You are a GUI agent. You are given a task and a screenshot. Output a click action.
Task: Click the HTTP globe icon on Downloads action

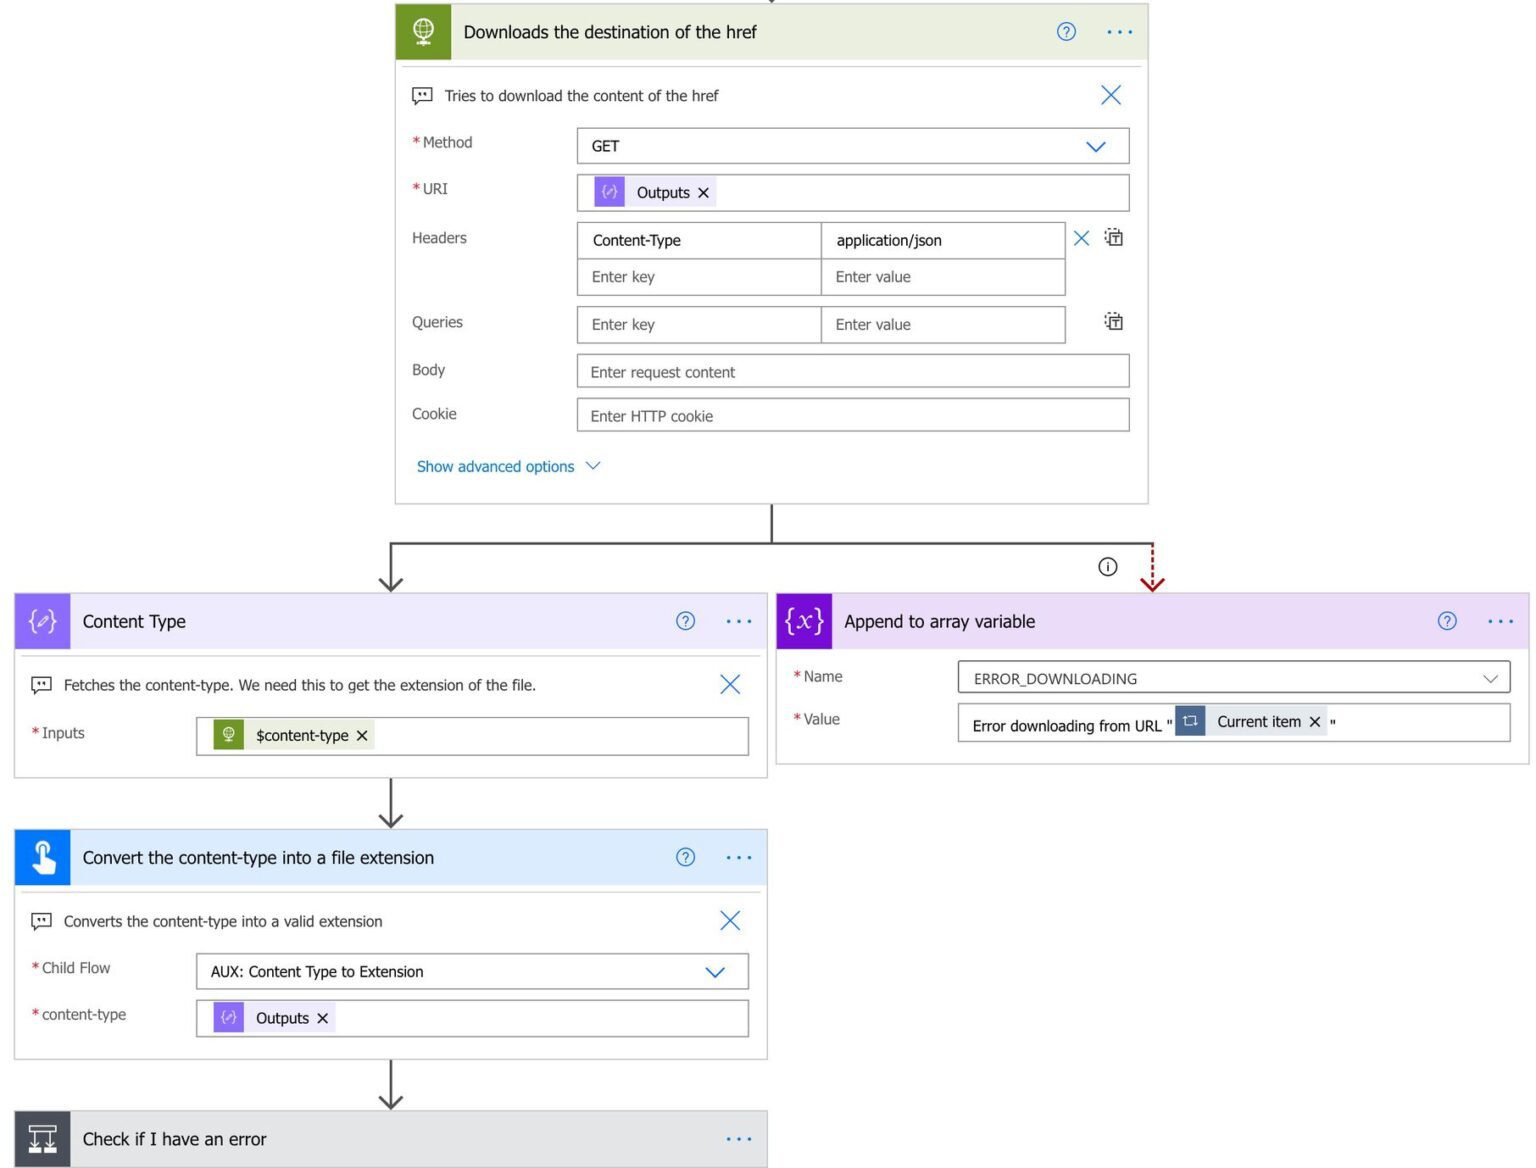click(x=423, y=31)
